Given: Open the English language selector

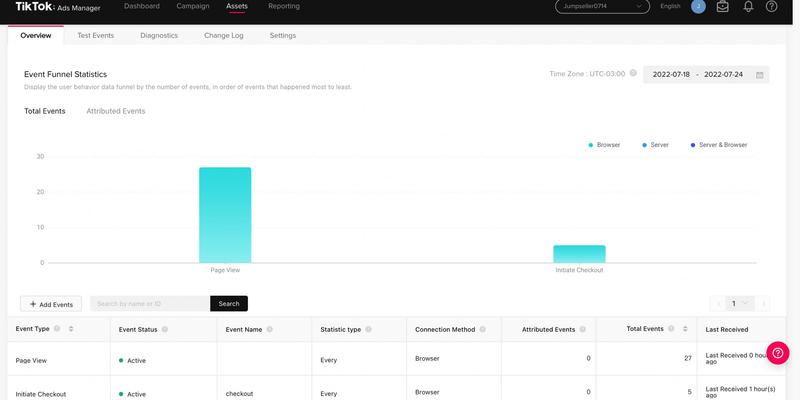Looking at the screenshot, I should [x=670, y=6].
